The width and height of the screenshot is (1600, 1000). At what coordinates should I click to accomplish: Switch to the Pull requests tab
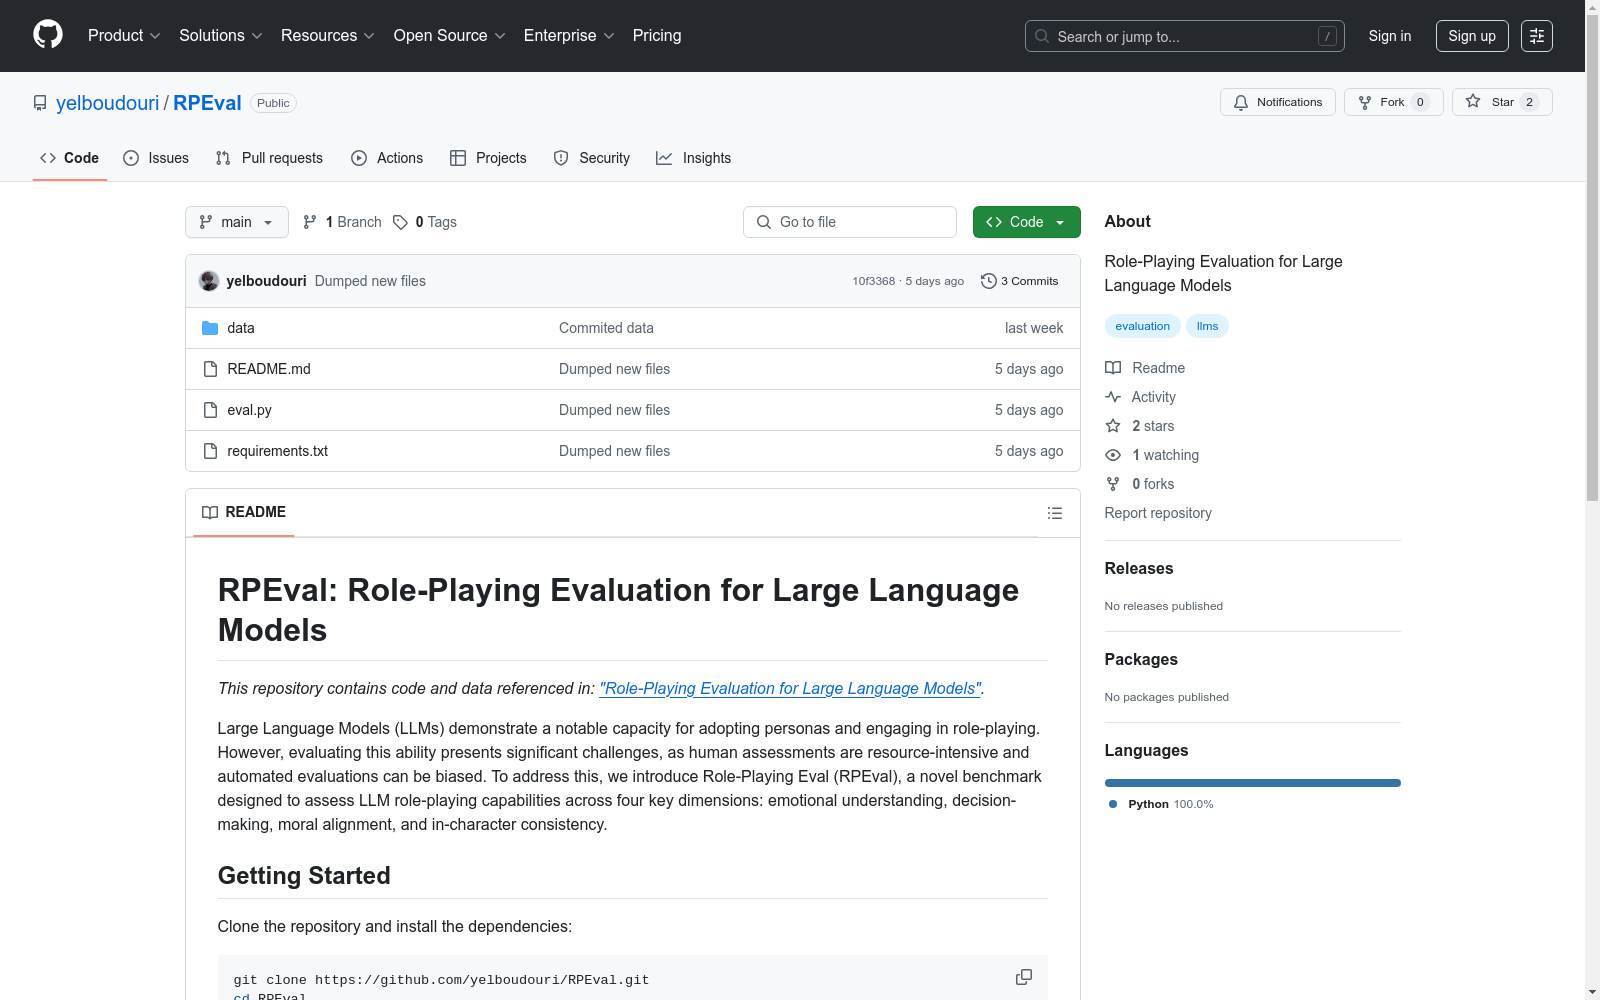(x=269, y=158)
